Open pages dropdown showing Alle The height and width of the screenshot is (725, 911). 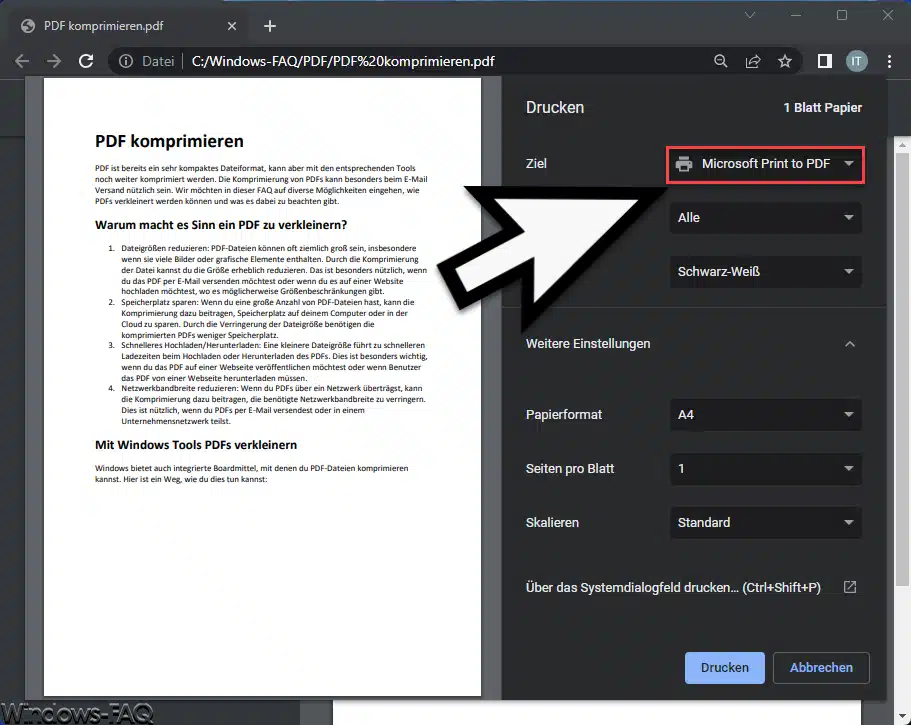tap(765, 218)
